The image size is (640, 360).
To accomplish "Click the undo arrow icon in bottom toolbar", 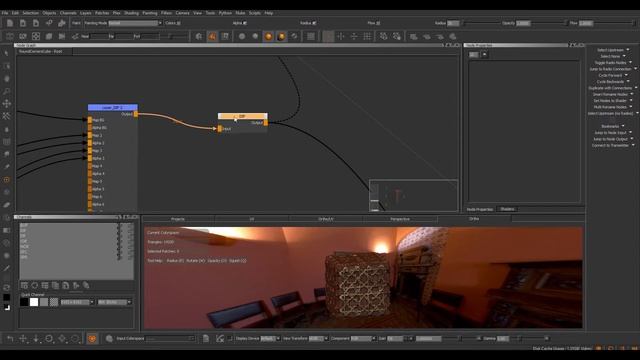I will point(10,338).
